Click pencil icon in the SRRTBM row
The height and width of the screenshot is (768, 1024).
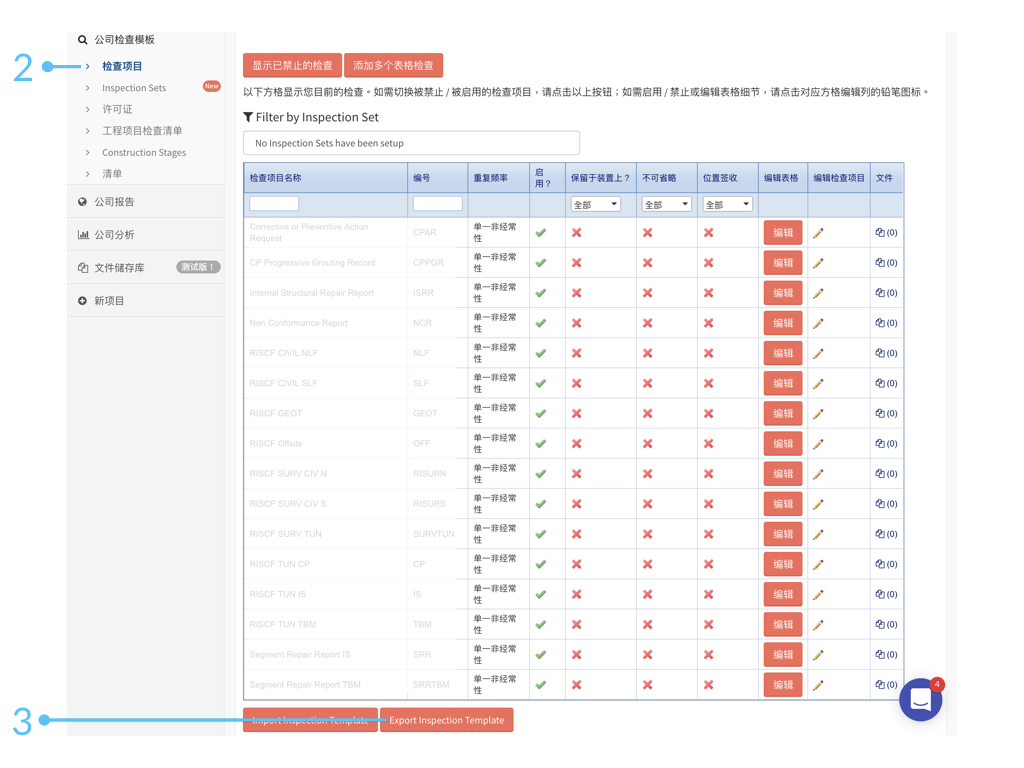coord(818,685)
